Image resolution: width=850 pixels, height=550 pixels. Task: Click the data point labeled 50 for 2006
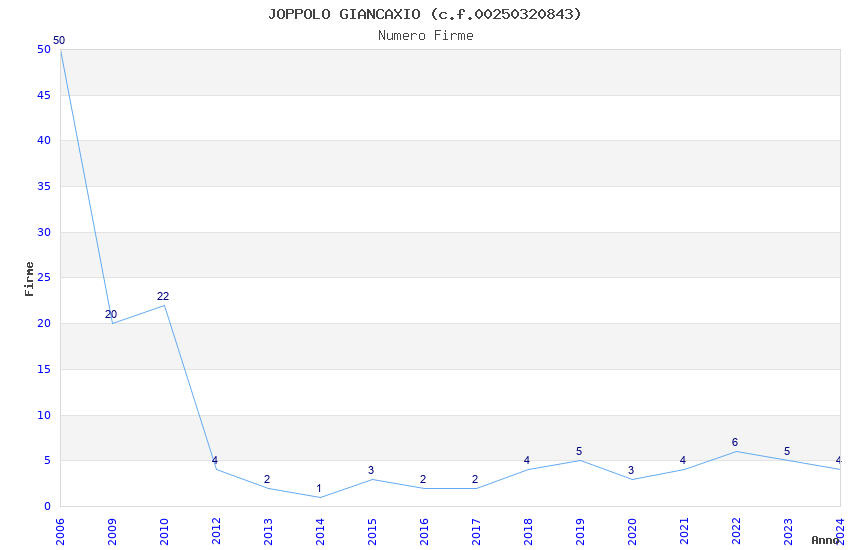pos(61,50)
